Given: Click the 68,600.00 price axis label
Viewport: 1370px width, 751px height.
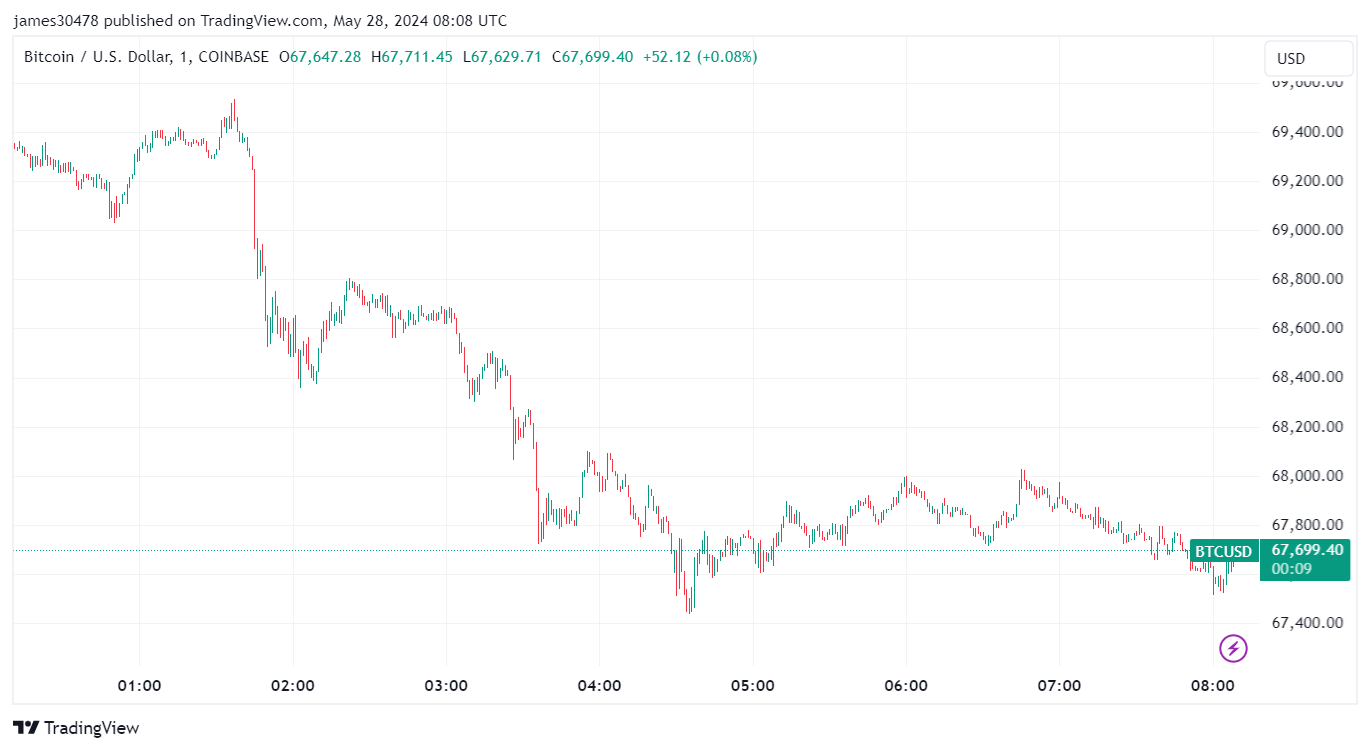Looking at the screenshot, I should coord(1307,328).
